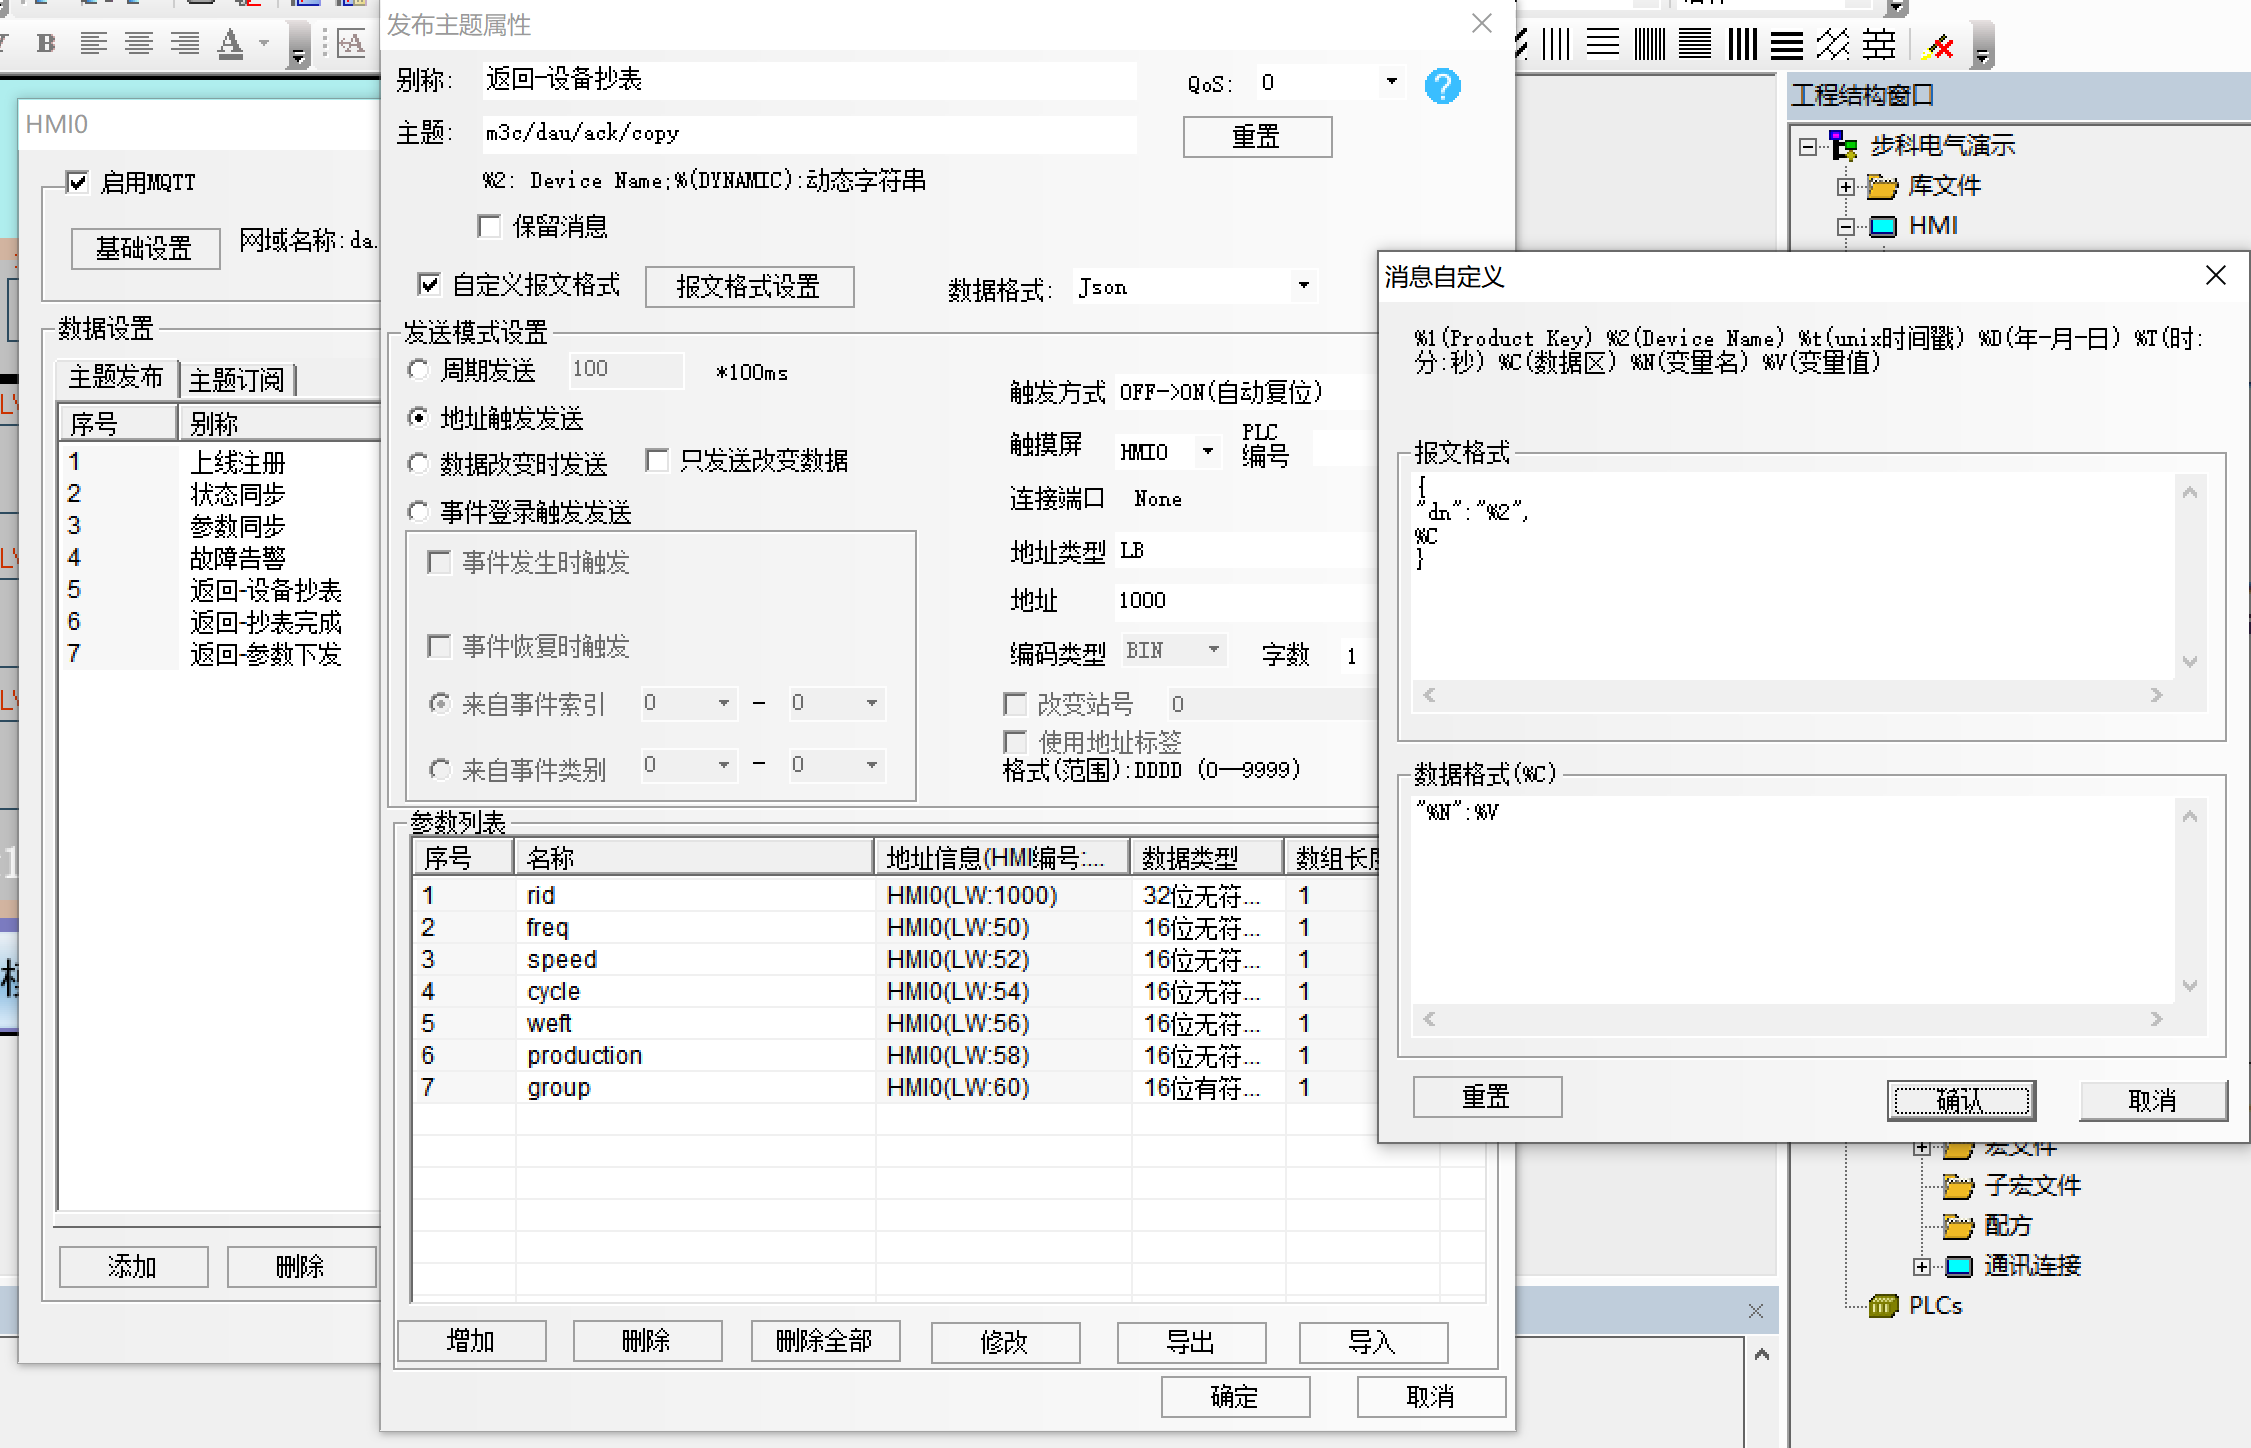This screenshot has height=1448, width=2251.
Task: Open 触摸屏 HMI0 dropdown
Action: click(x=1208, y=451)
